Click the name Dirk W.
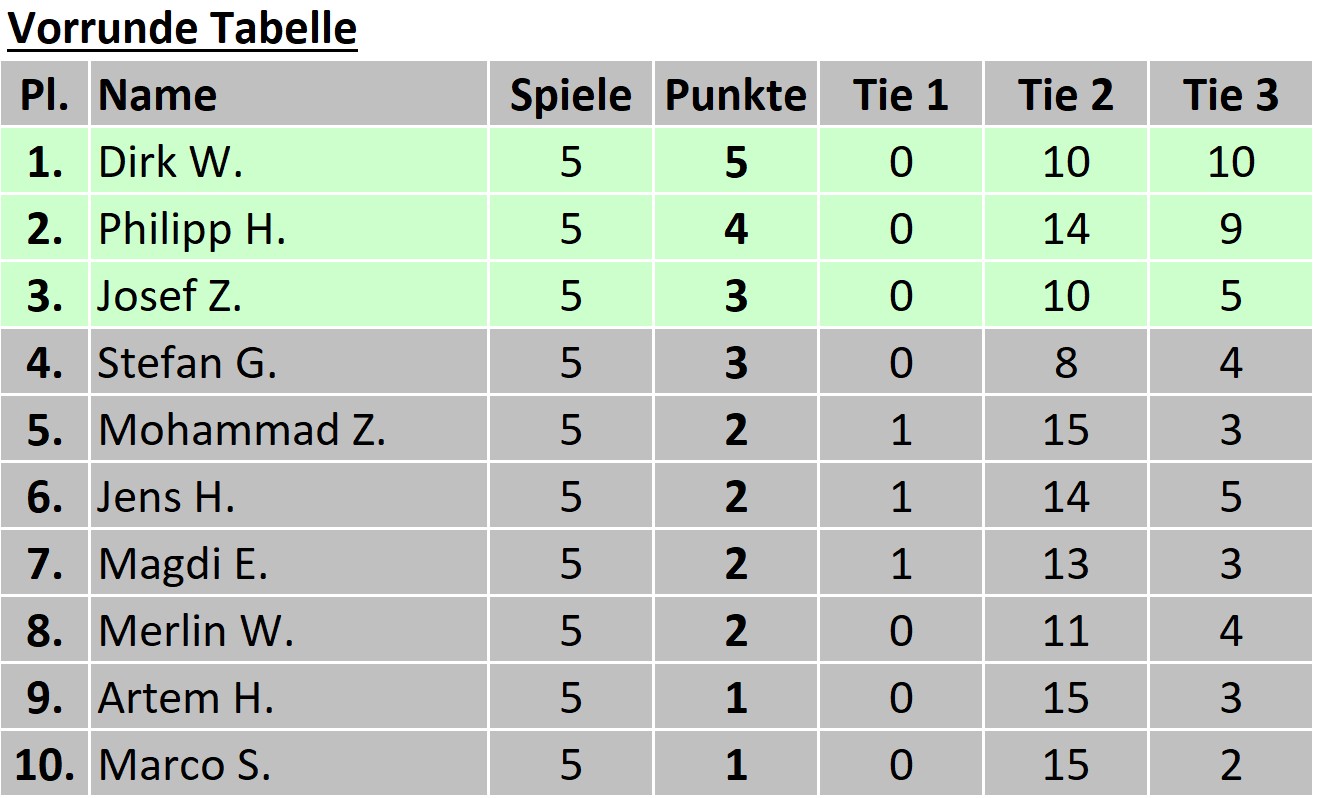Screen dimensions: 1318x798 [170, 162]
